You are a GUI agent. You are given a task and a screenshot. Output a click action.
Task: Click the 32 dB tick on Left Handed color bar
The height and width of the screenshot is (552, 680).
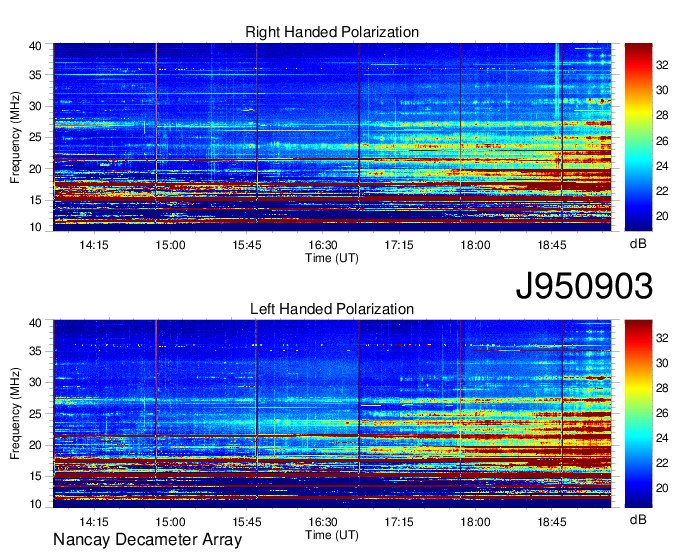662,338
